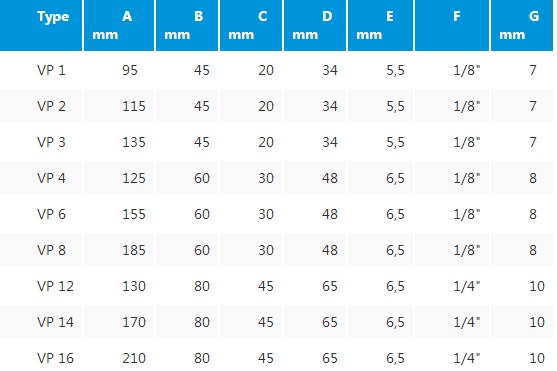Click the Type column header

click(x=41, y=25)
